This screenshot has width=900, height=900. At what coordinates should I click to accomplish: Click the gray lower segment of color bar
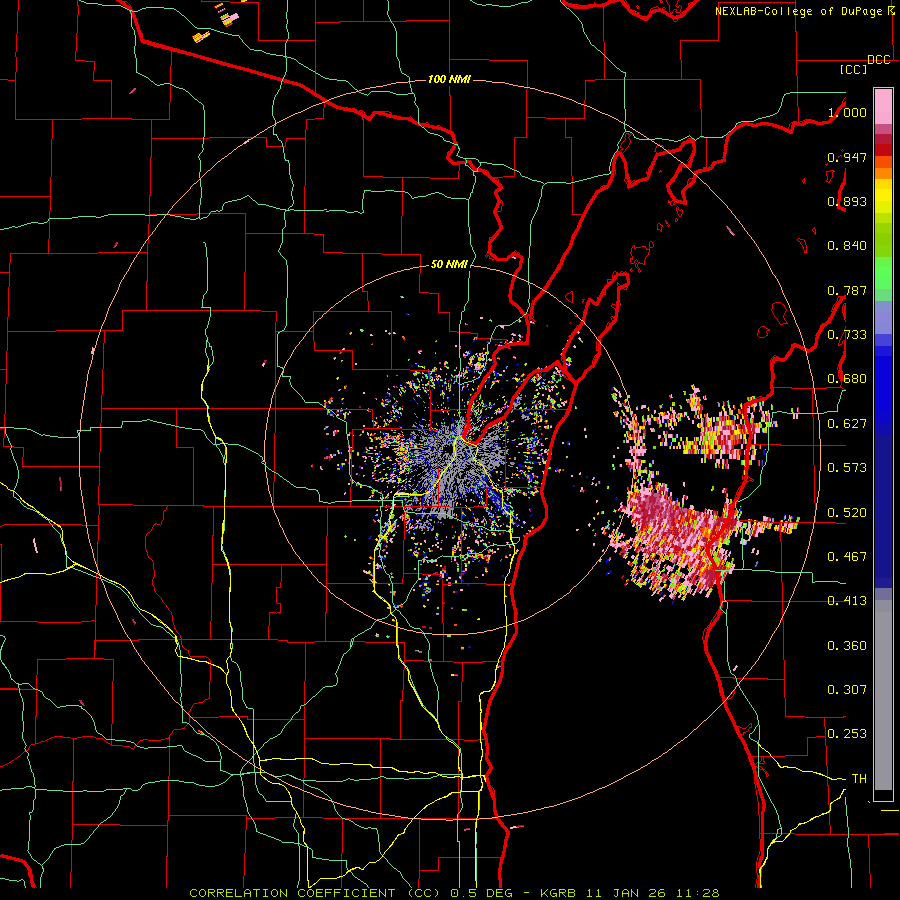click(883, 695)
